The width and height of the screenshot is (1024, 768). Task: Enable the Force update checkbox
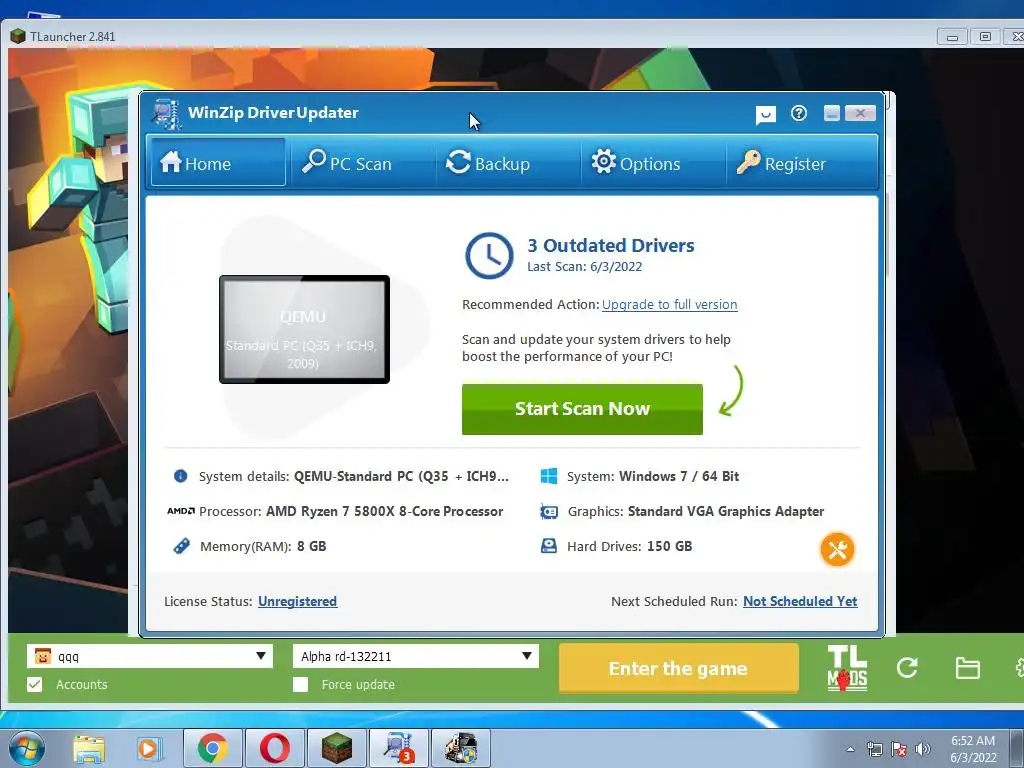[x=300, y=684]
